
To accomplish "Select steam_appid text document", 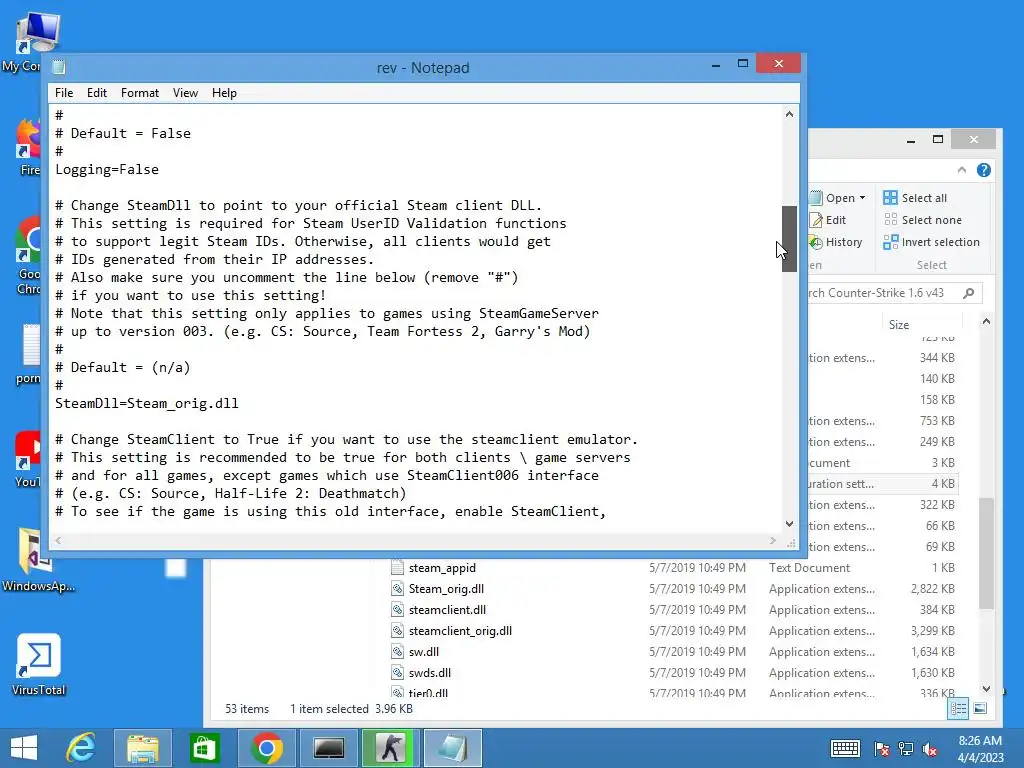I will [442, 568].
